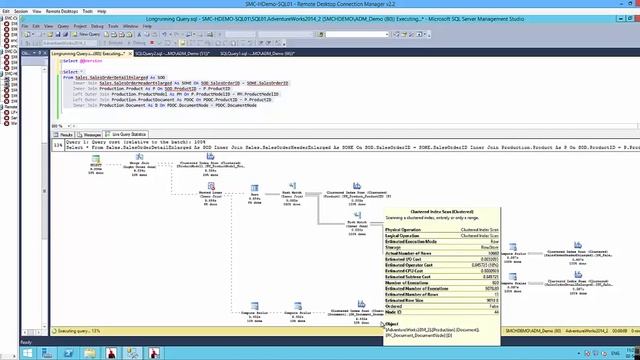
Task: Select the Live Query Statistics tab
Action: point(126,134)
